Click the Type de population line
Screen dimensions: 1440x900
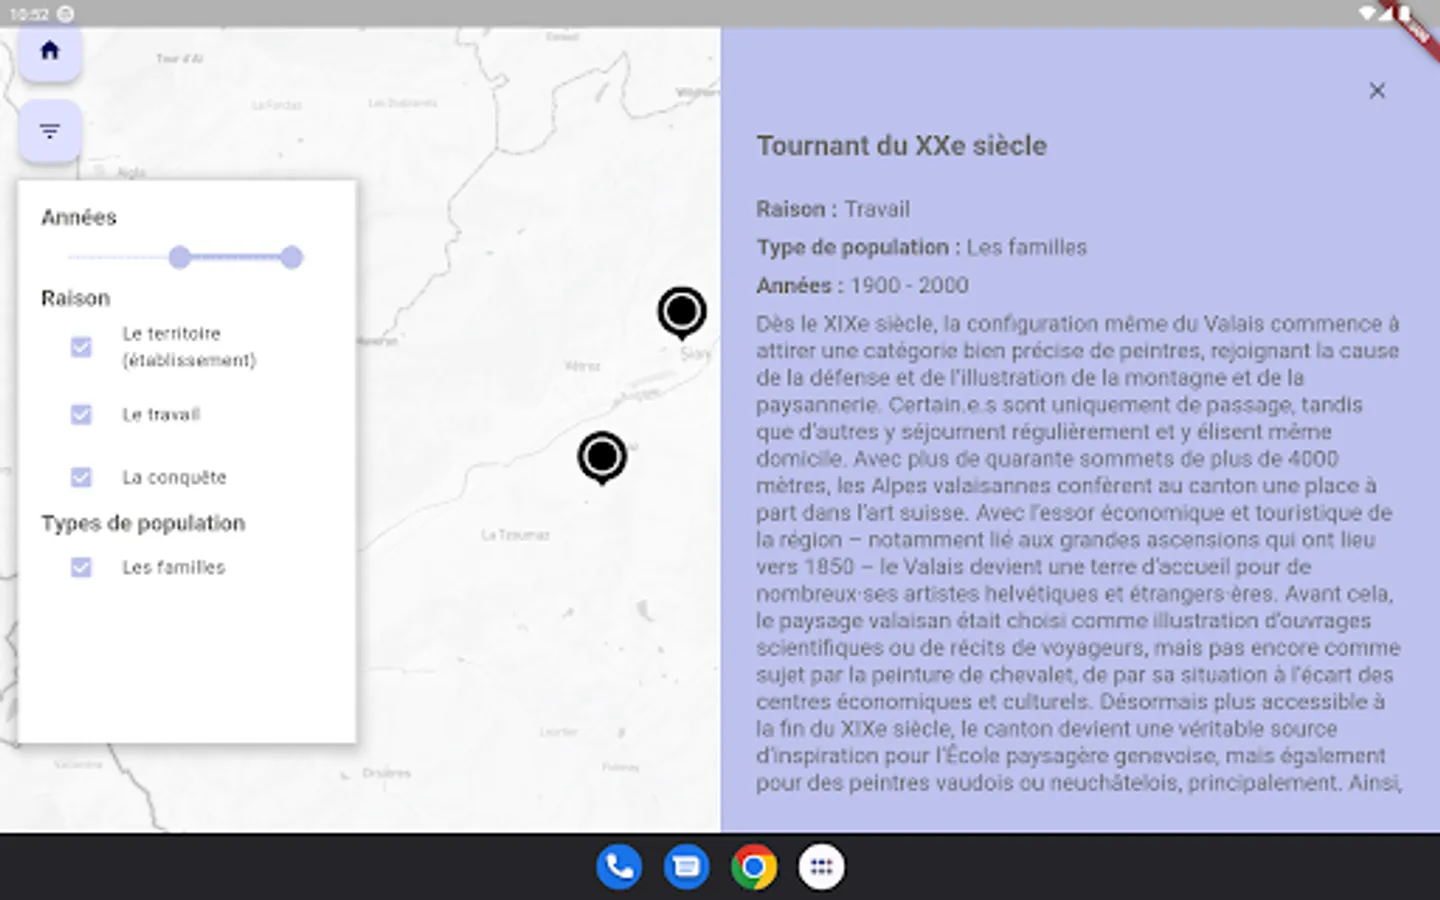point(921,247)
